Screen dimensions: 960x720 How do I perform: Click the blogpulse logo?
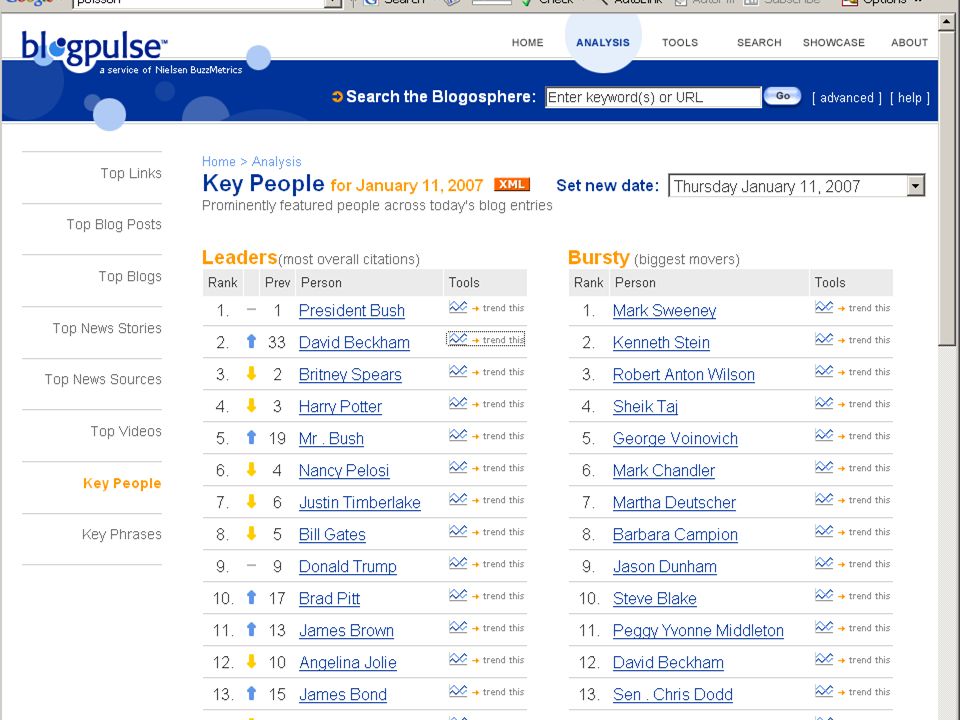(x=94, y=49)
